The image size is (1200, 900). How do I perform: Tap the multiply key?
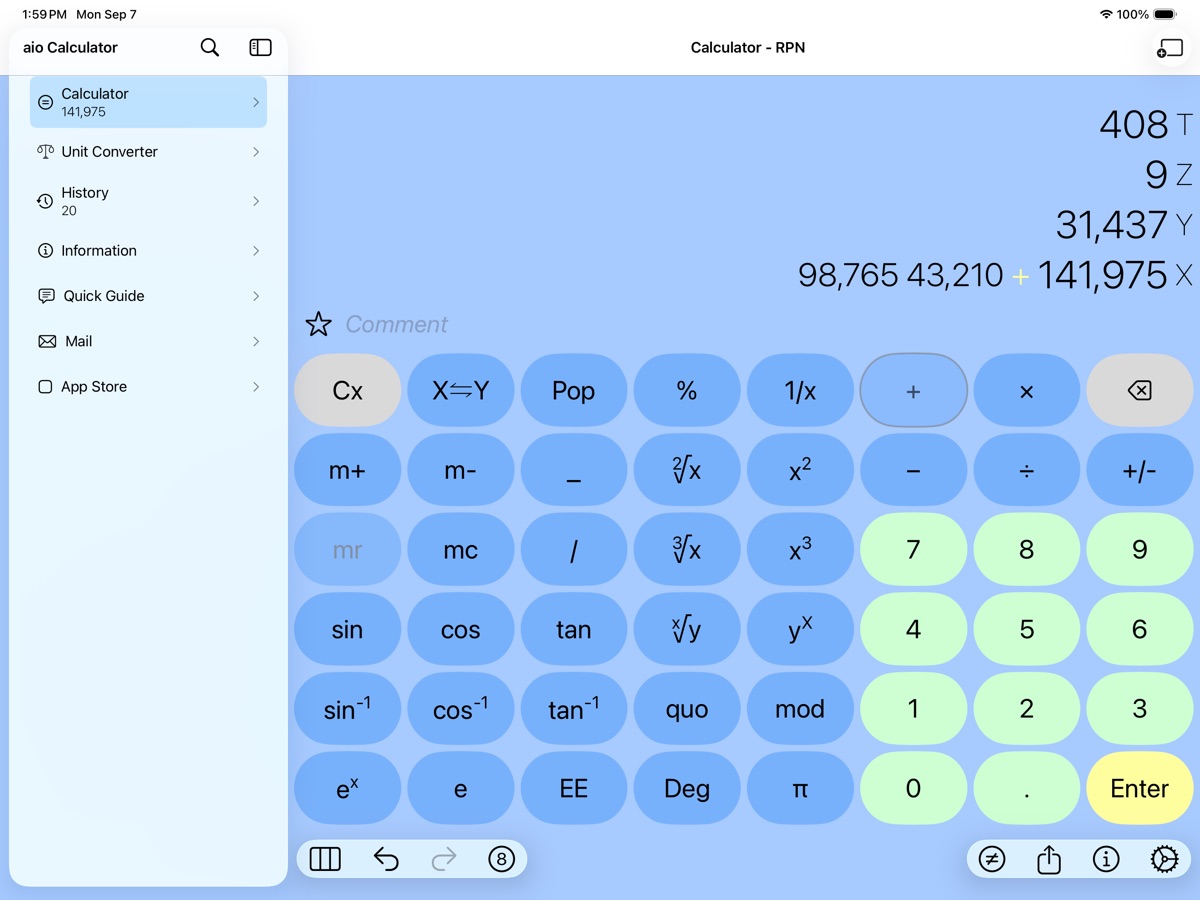tap(1026, 391)
